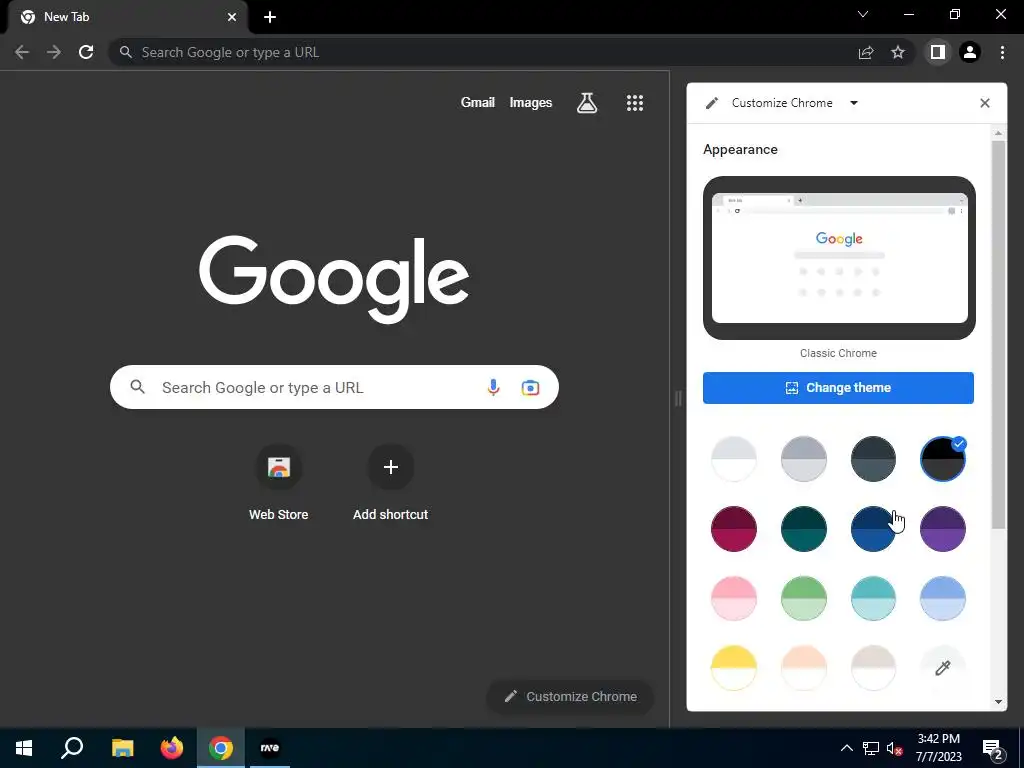This screenshot has height=768, width=1024.
Task: Close the New Tab tab
Action: click(x=232, y=17)
